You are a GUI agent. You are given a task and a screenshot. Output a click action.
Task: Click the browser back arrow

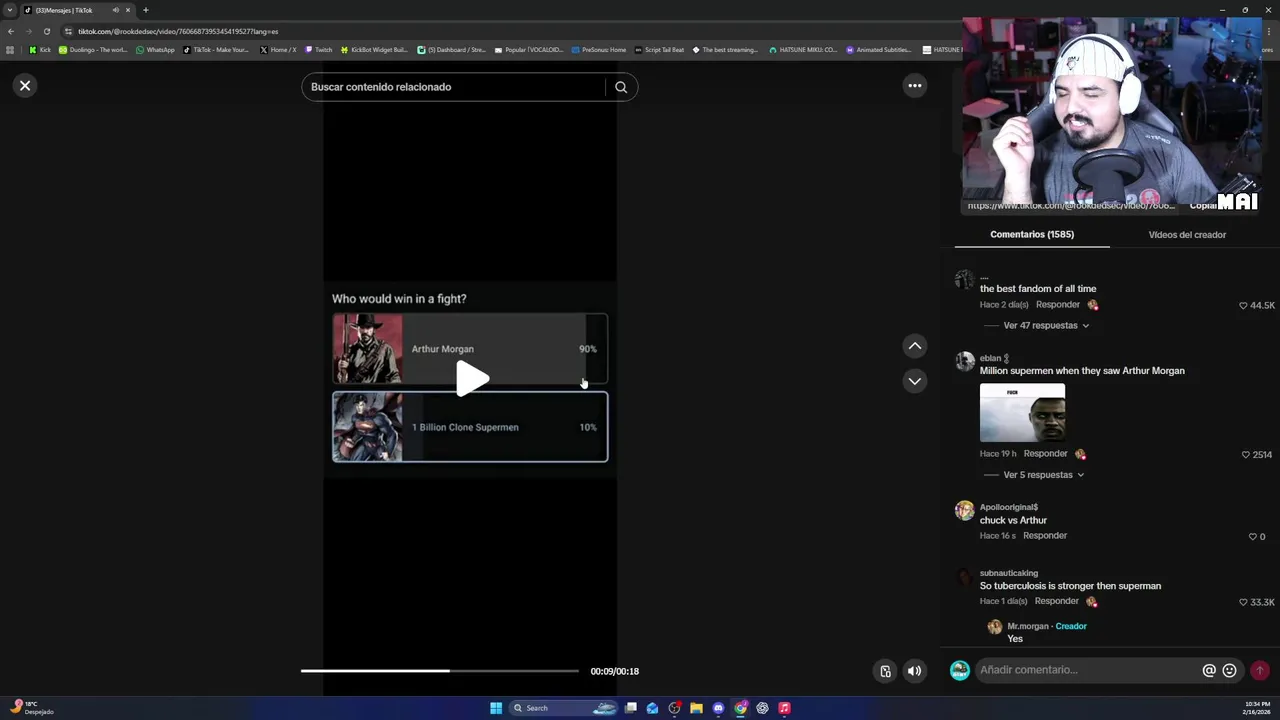click(x=10, y=31)
